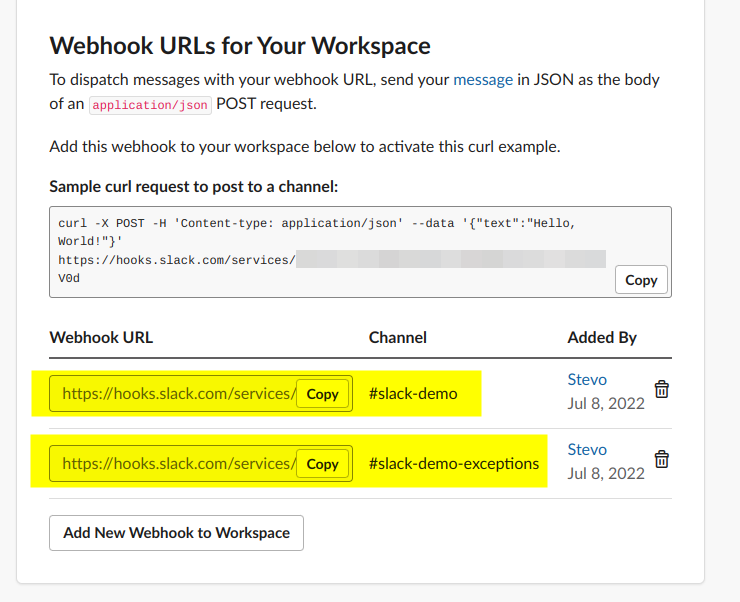Delete the #slack-demo webhook via trash icon
Image resolution: width=740 pixels, height=602 pixels.
click(x=662, y=389)
